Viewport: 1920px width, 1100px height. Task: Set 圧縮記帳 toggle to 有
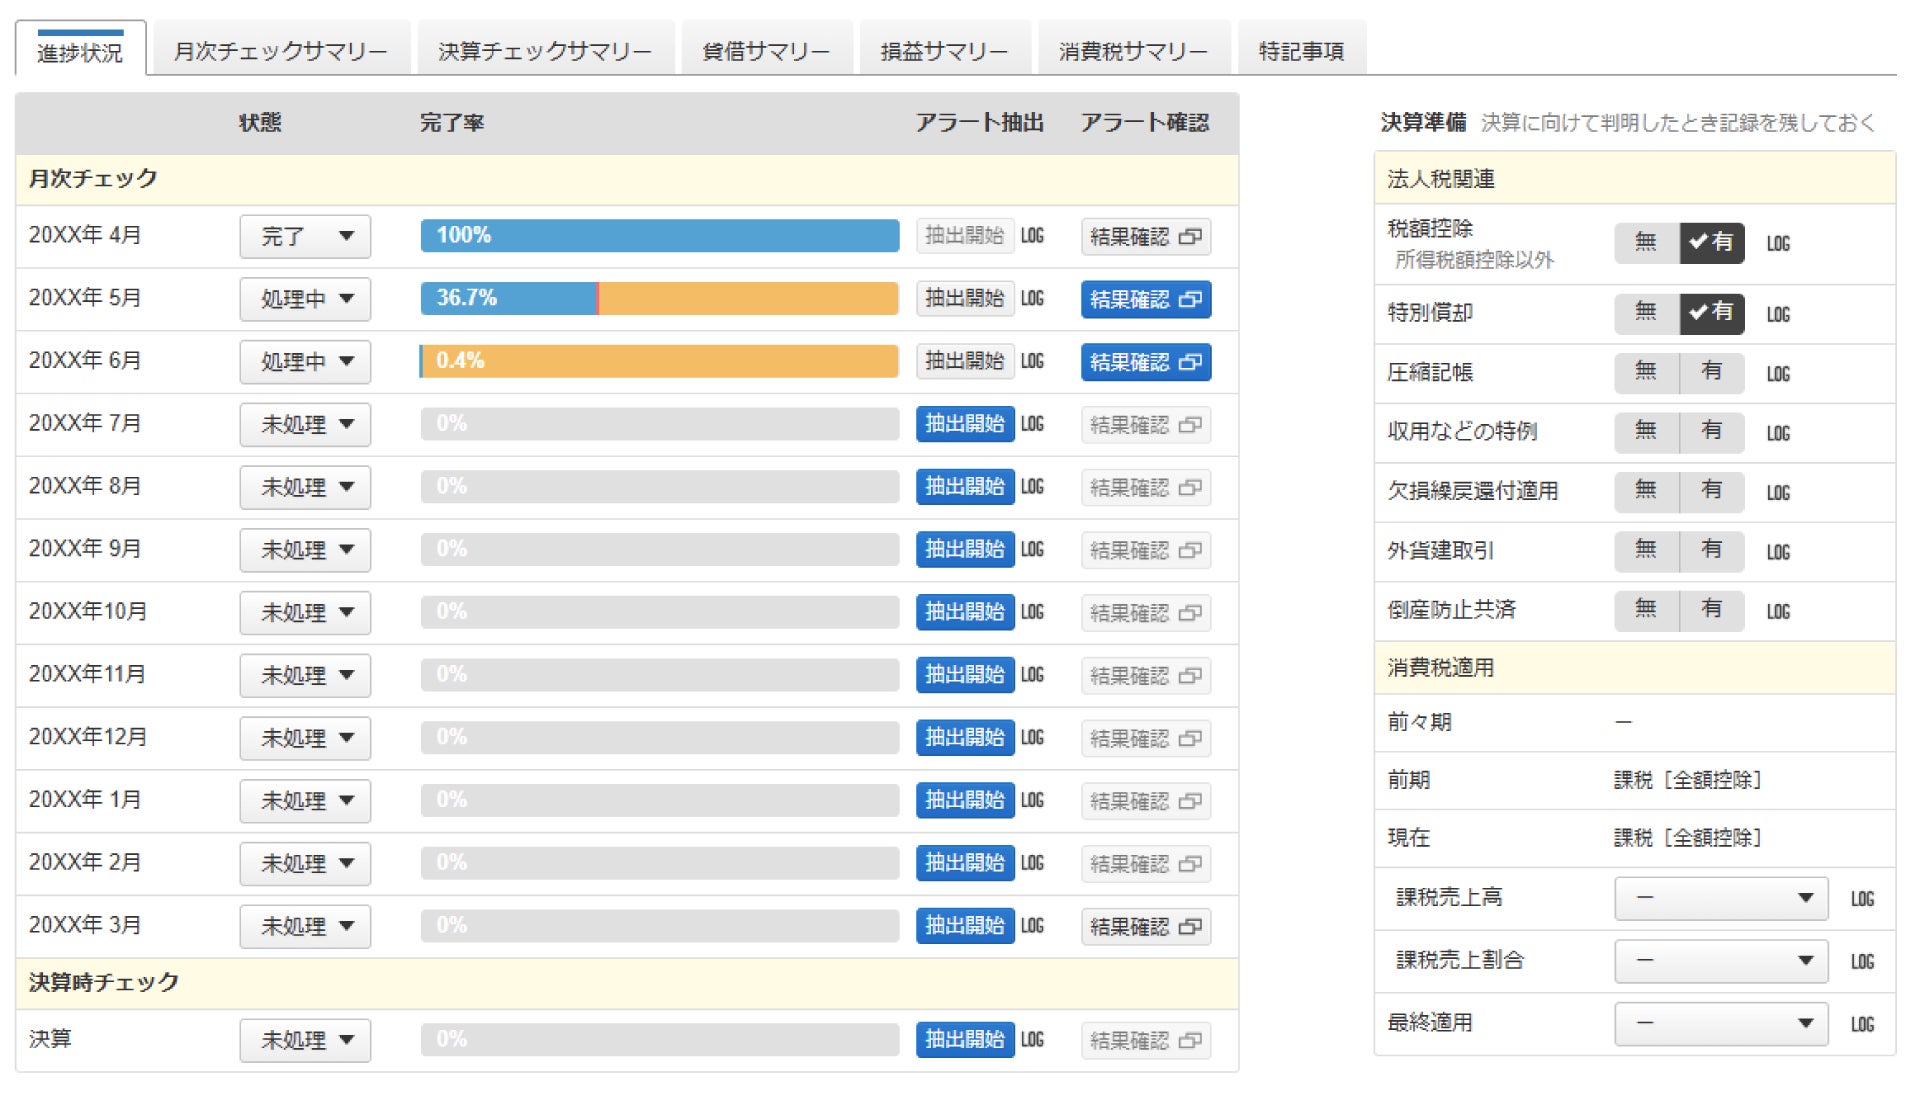[x=1711, y=372]
